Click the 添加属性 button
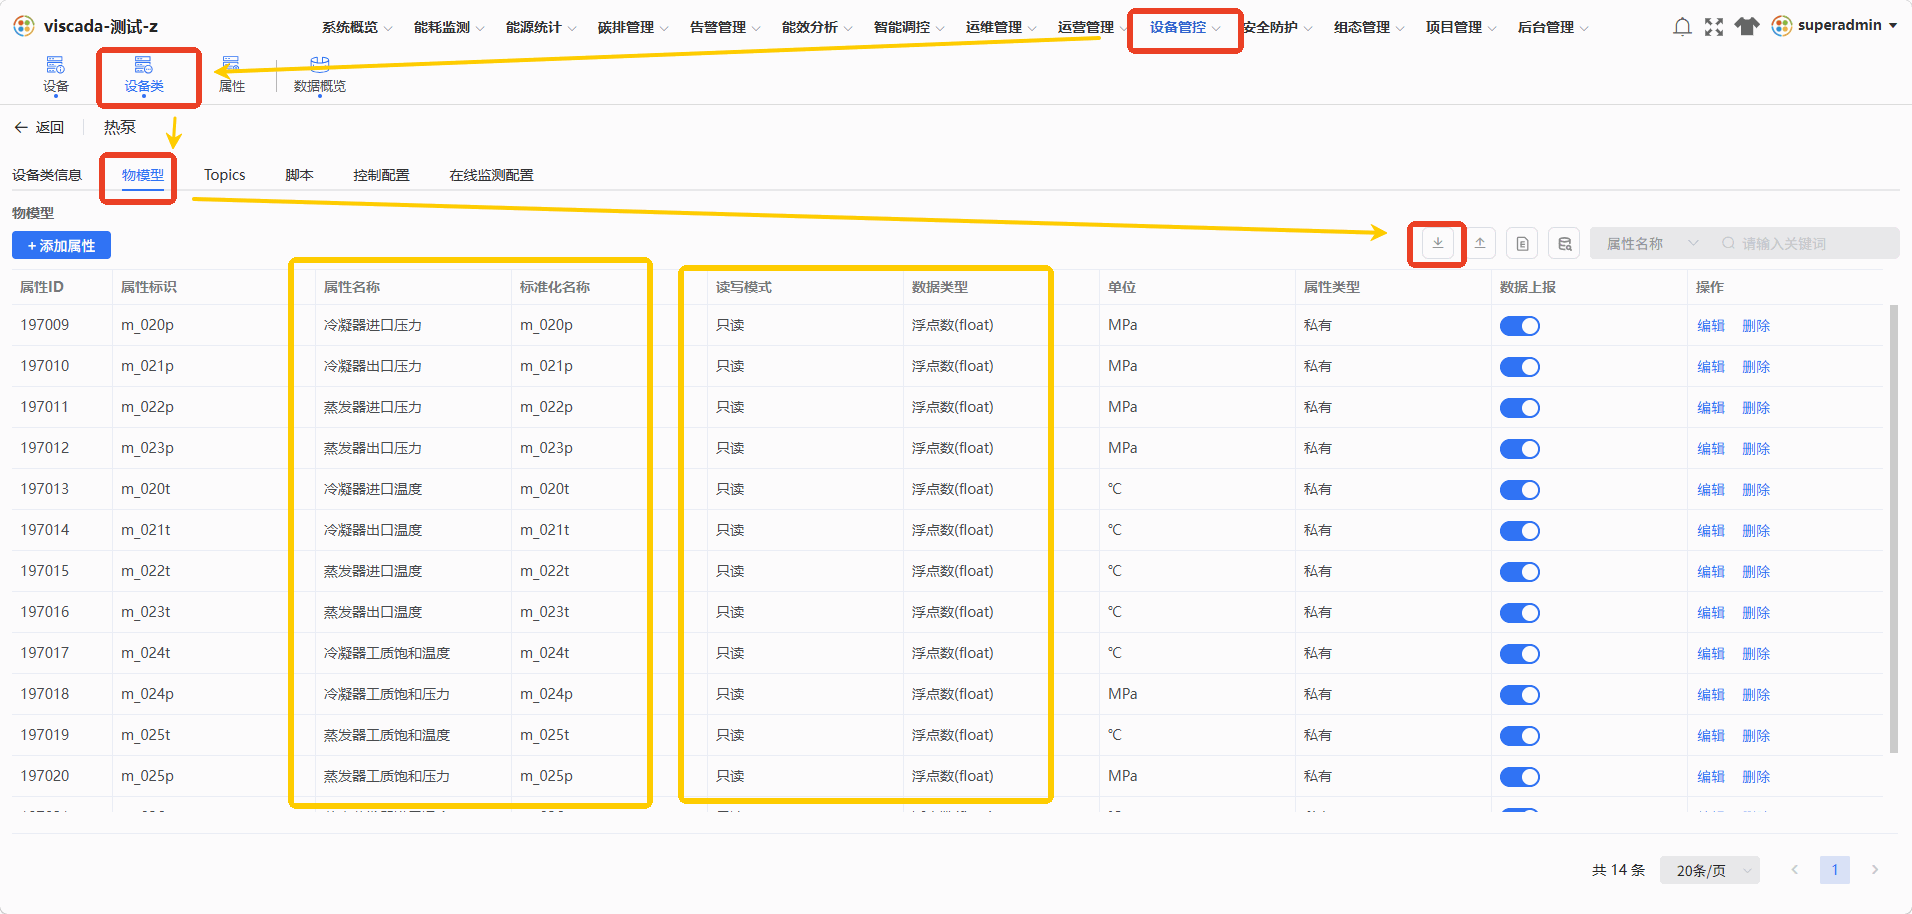Image resolution: width=1912 pixels, height=914 pixels. pyautogui.click(x=61, y=245)
